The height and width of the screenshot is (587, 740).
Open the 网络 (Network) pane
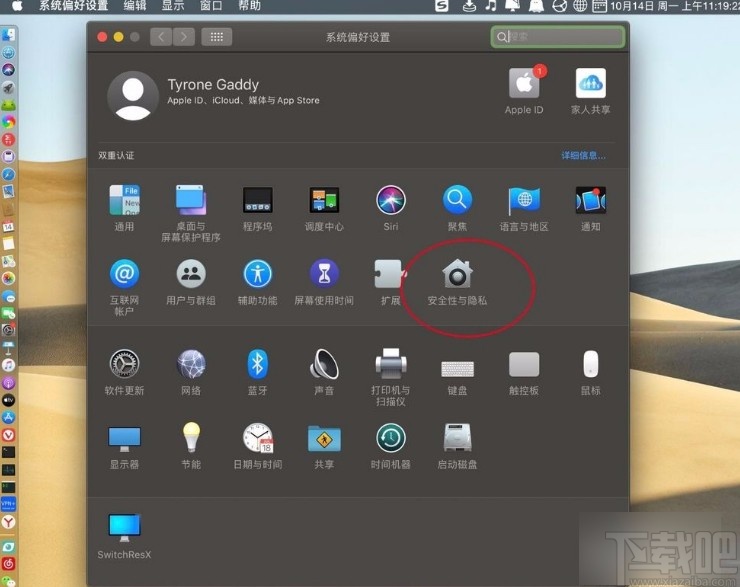point(191,364)
